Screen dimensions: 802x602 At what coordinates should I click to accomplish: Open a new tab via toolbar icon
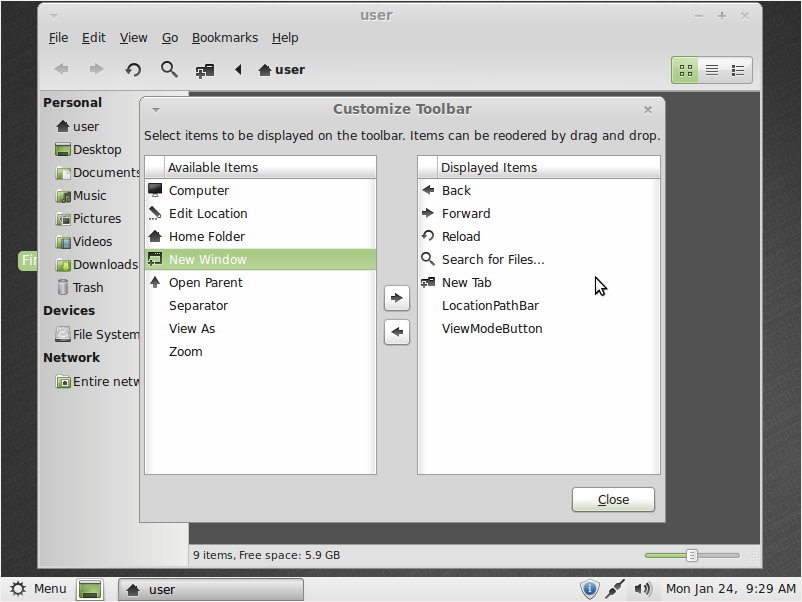click(205, 70)
